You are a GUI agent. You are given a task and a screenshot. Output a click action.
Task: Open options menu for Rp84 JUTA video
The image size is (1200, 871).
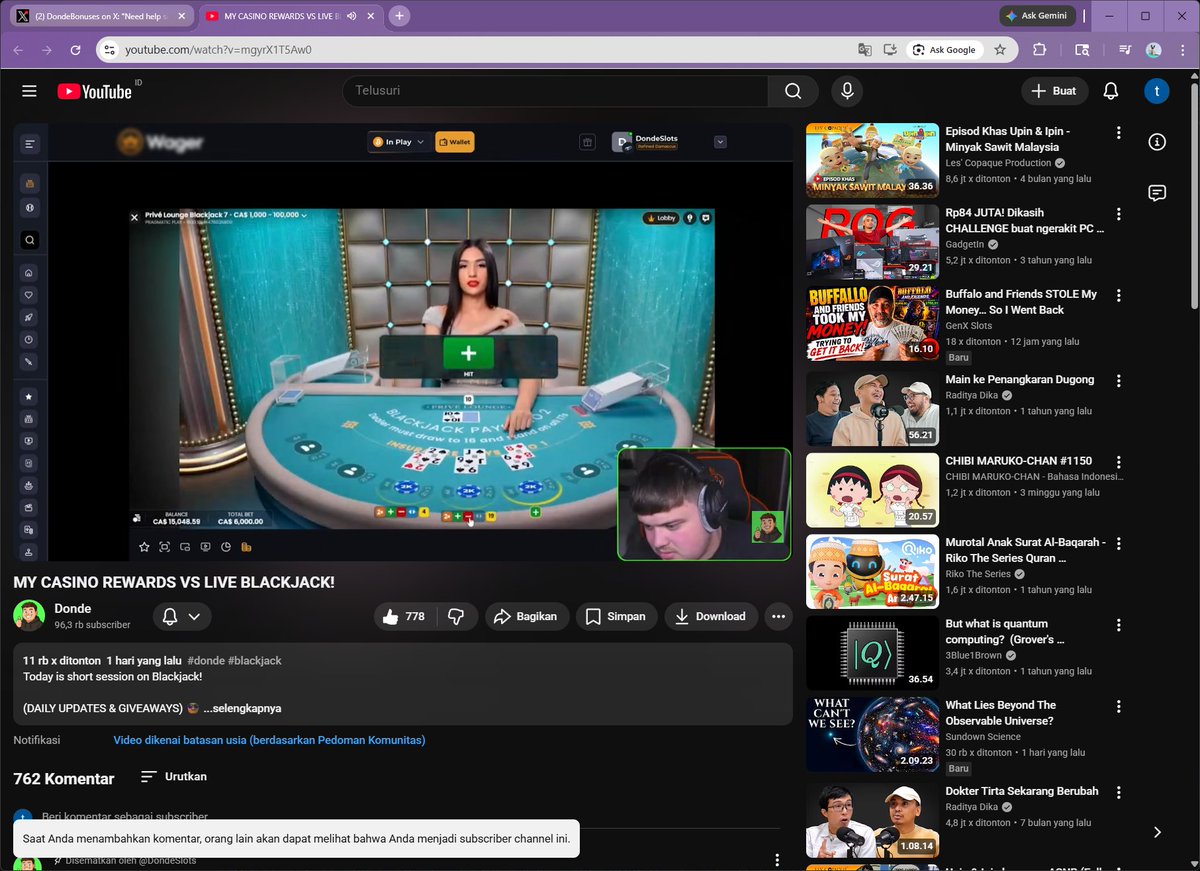1119,215
